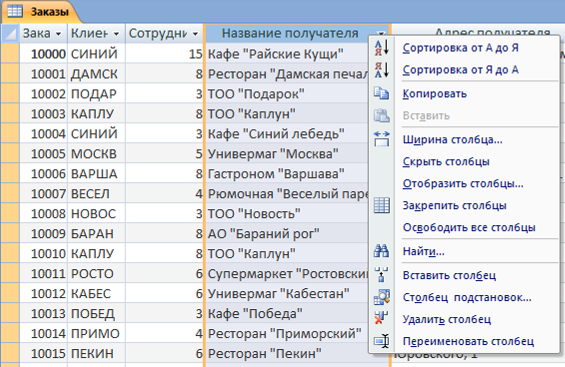Click the sort Я to A icon

tap(381, 70)
